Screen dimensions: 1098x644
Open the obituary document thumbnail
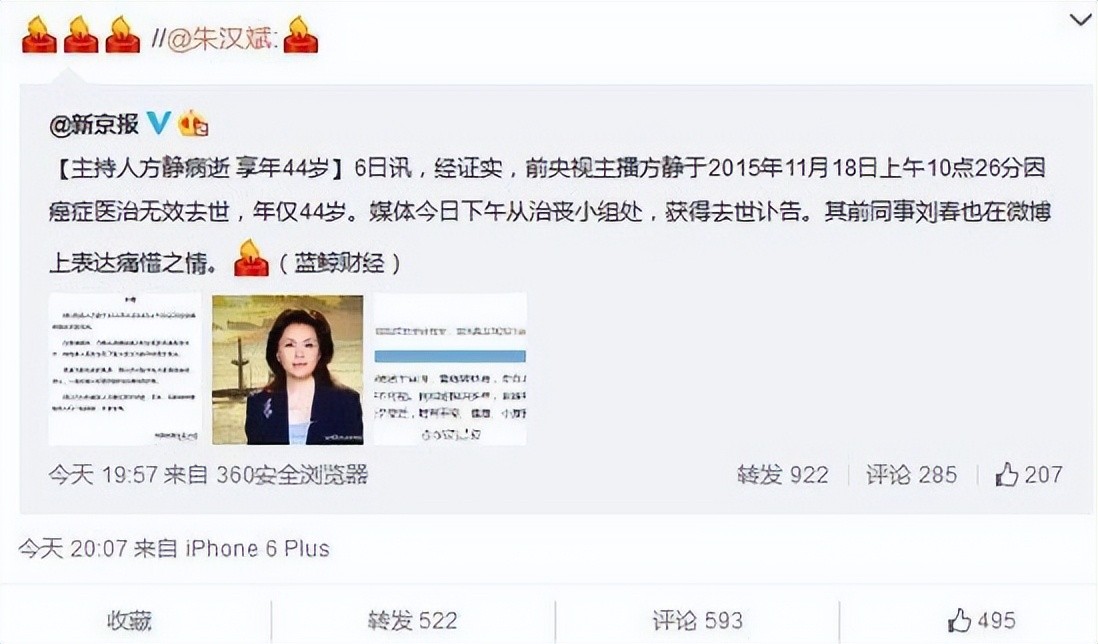point(125,369)
